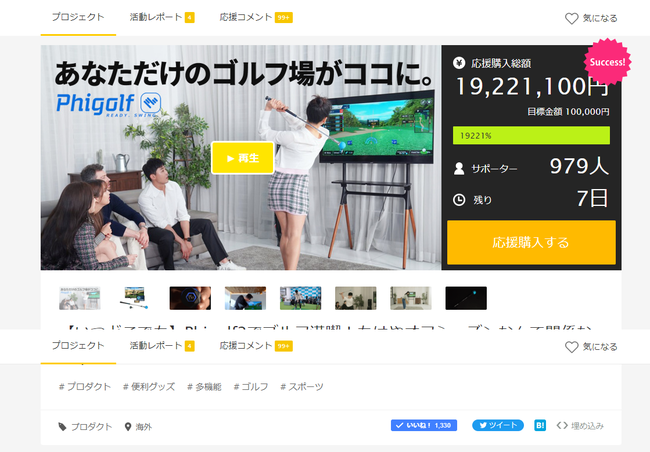Click the Hatena bookmark B! icon
The image size is (650, 452).
pyautogui.click(x=540, y=425)
